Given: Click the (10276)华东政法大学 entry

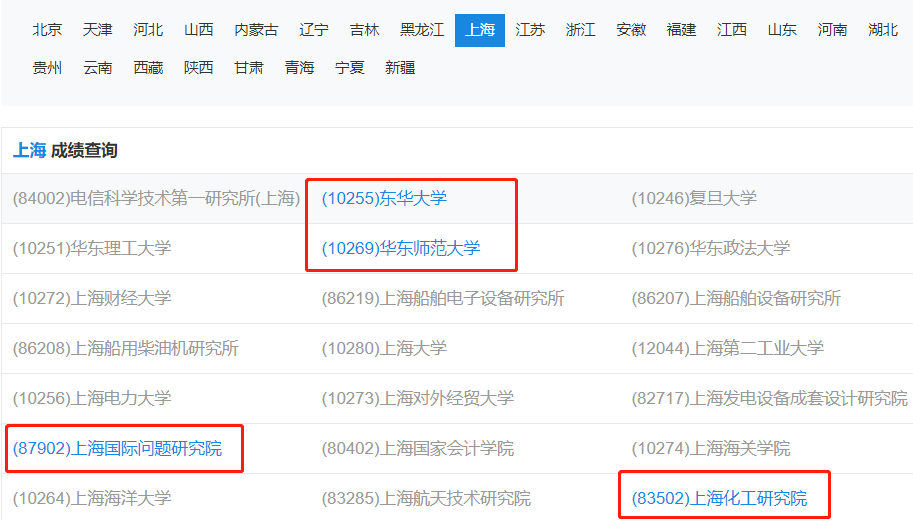Looking at the screenshot, I should (711, 249).
